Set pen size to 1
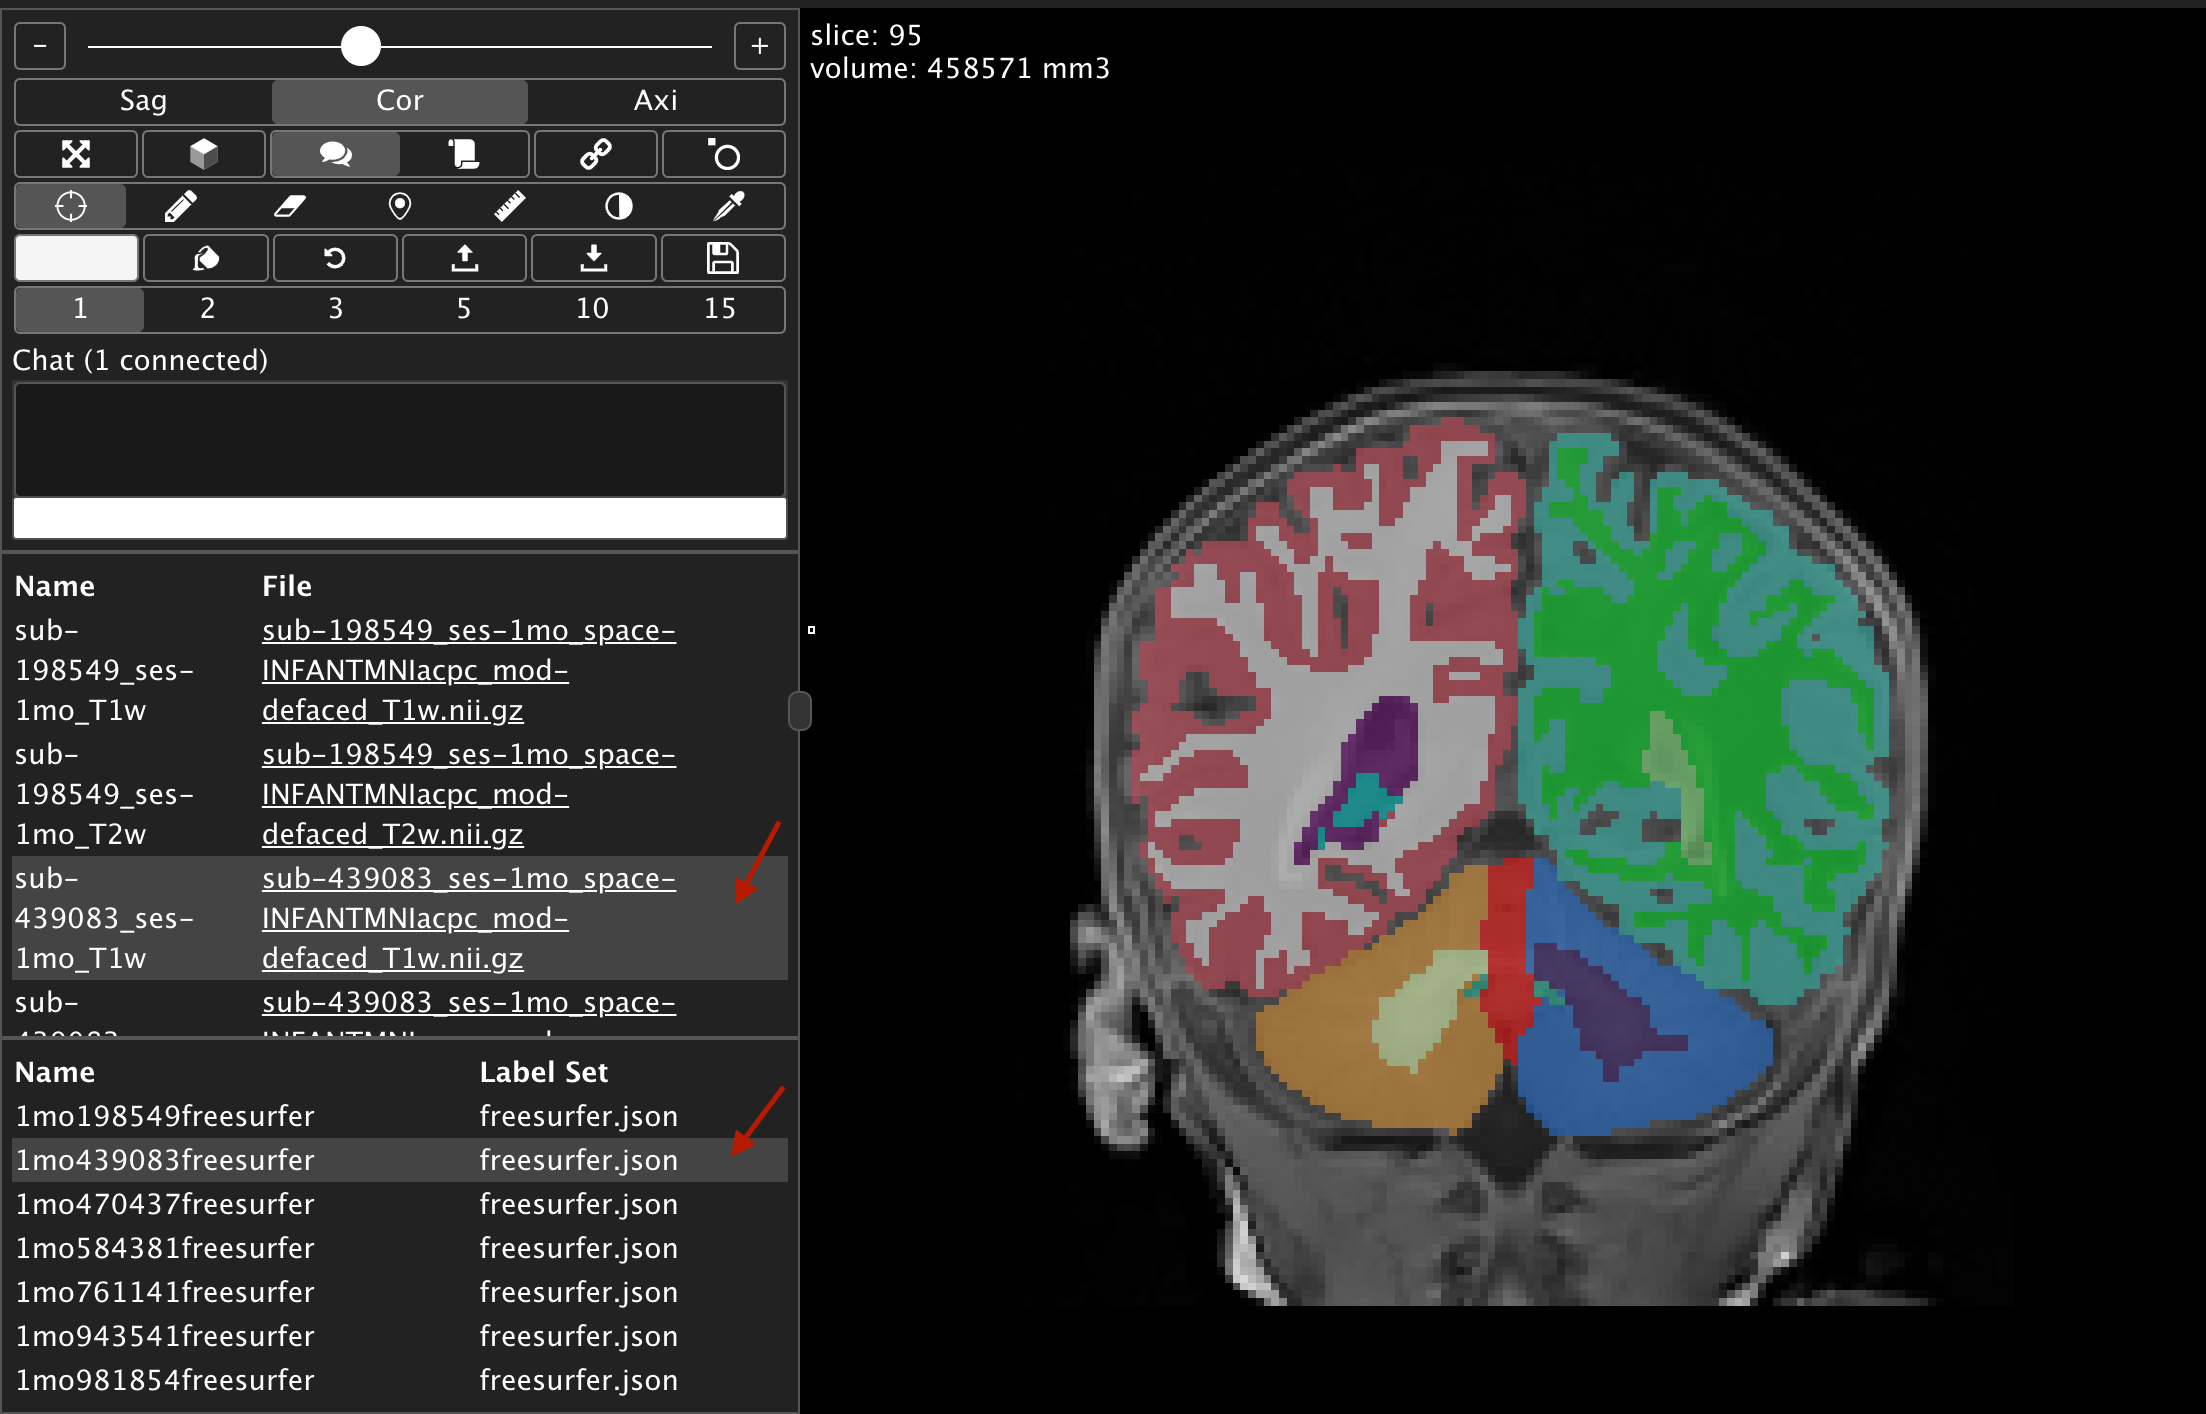This screenshot has width=2206, height=1414. click(80, 309)
